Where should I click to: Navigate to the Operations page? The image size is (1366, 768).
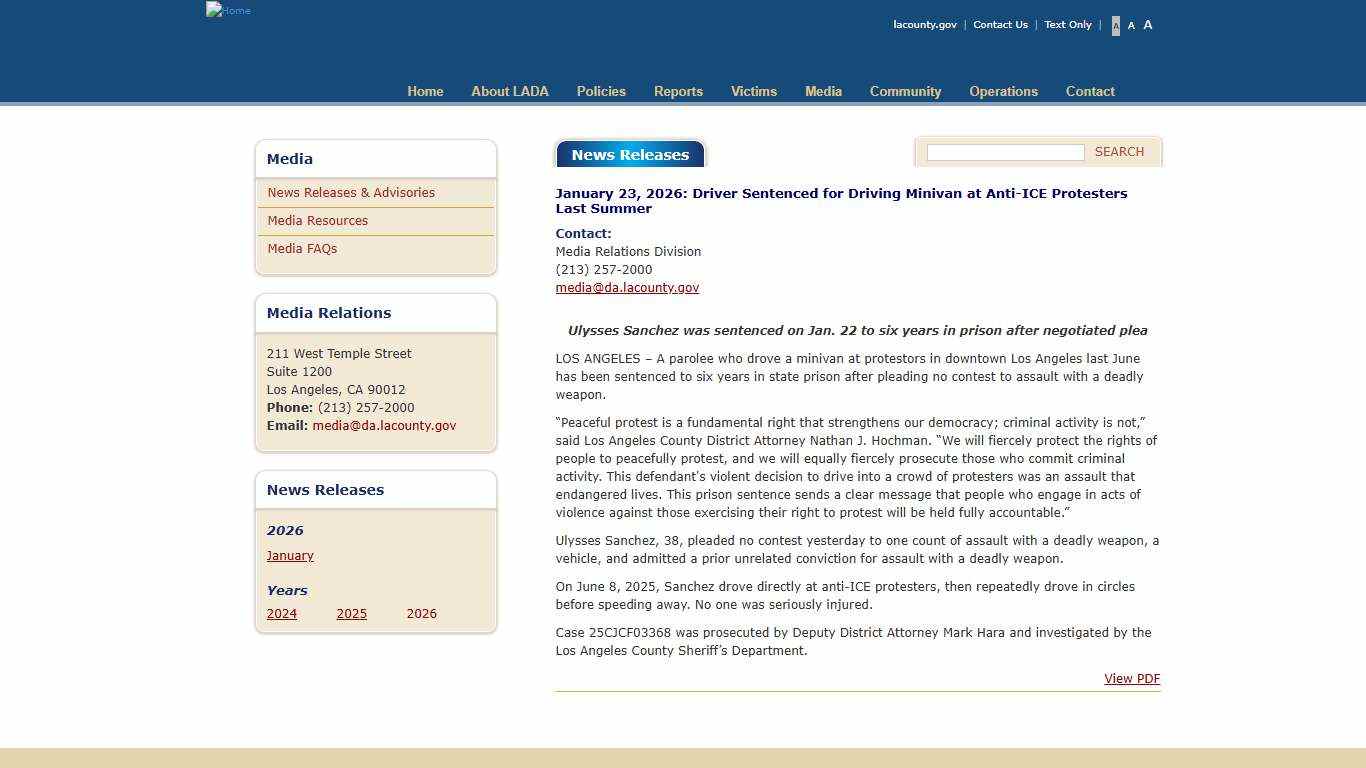click(x=1003, y=91)
